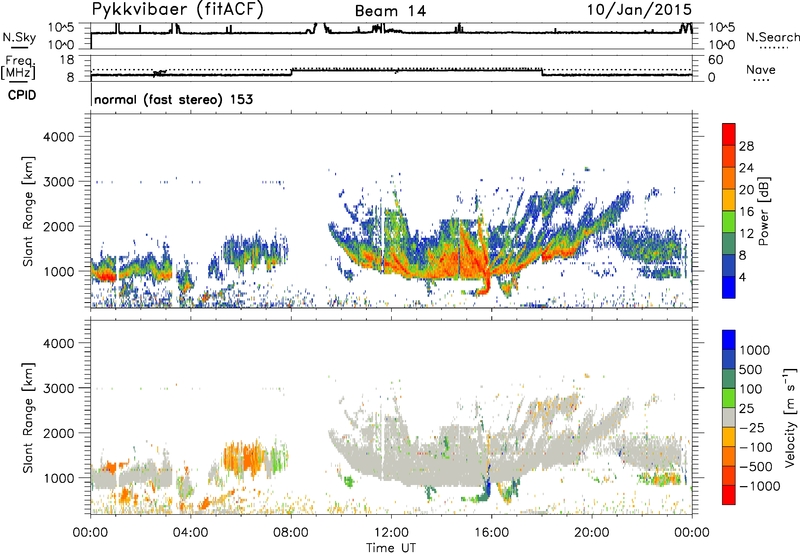
Task: Click the 04:00 time tick label
Action: pyautogui.click(x=190, y=533)
